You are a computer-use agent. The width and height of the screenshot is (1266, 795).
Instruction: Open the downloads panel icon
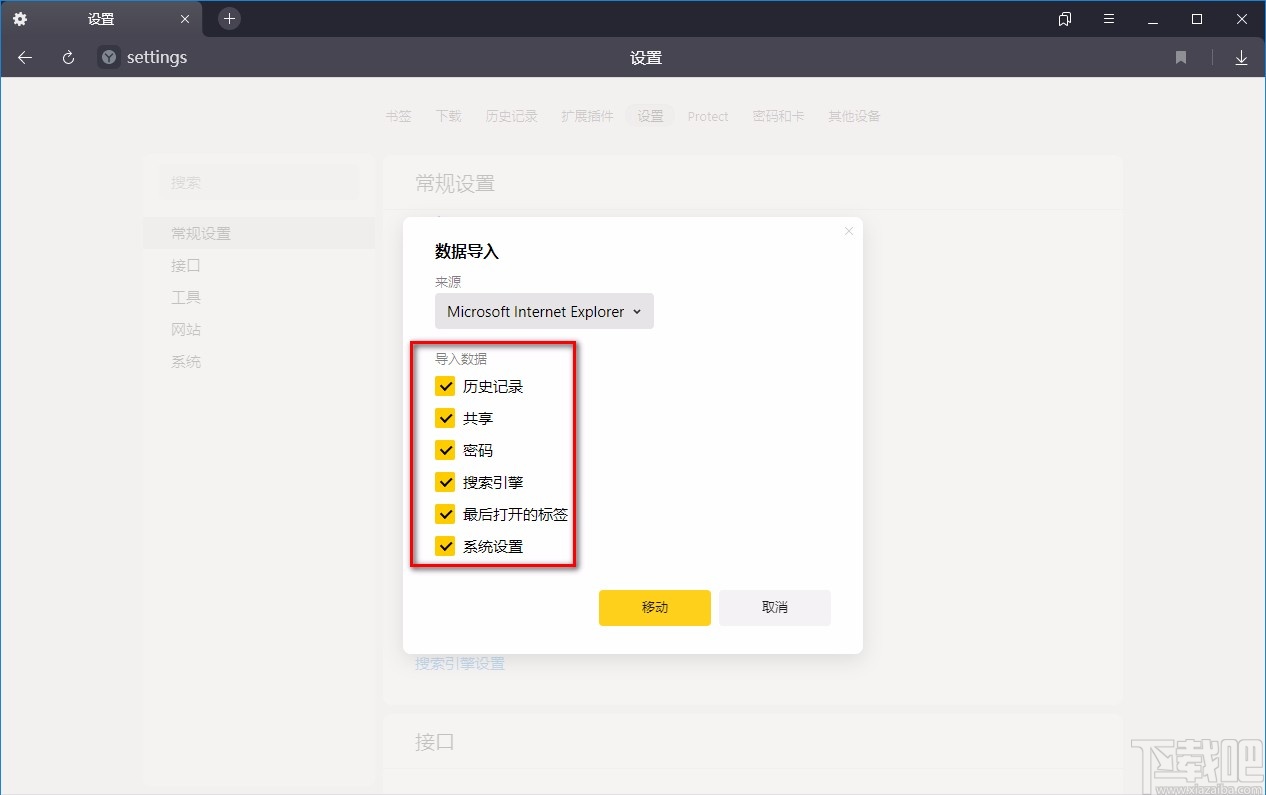pos(1241,57)
